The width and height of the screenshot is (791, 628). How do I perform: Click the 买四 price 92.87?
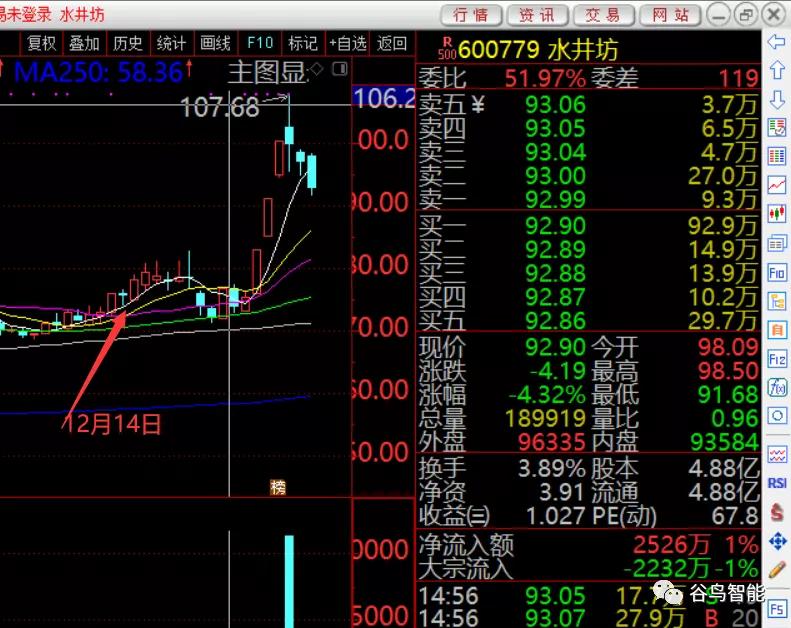[x=555, y=297]
